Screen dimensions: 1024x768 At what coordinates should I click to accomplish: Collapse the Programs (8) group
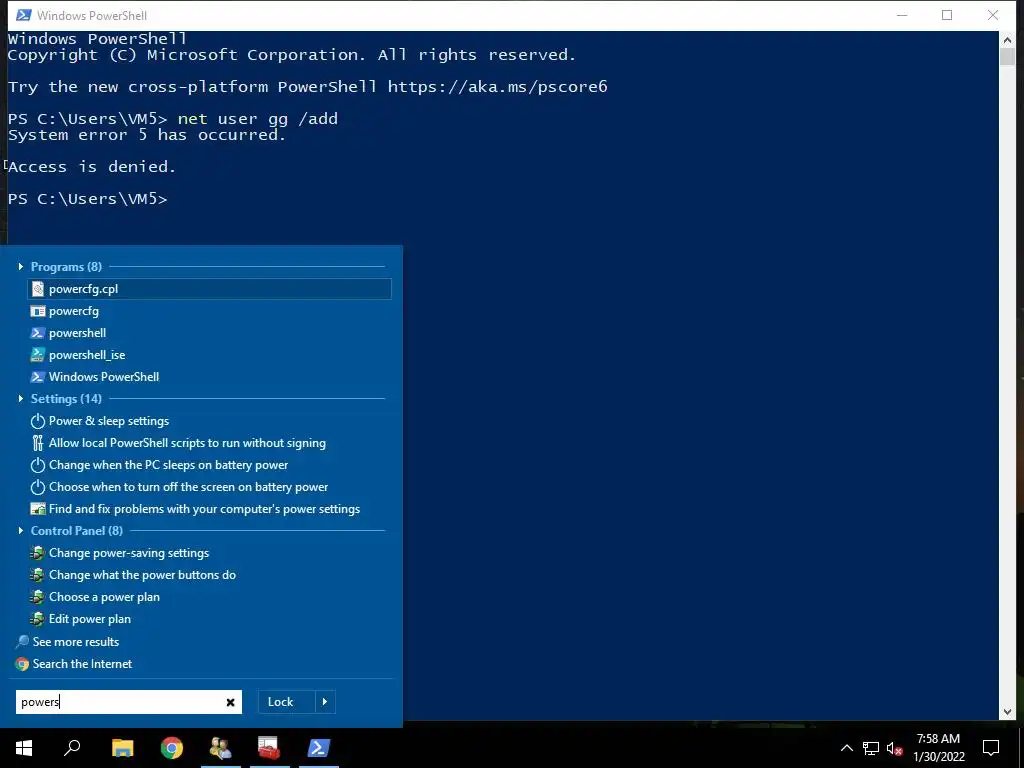(x=21, y=266)
